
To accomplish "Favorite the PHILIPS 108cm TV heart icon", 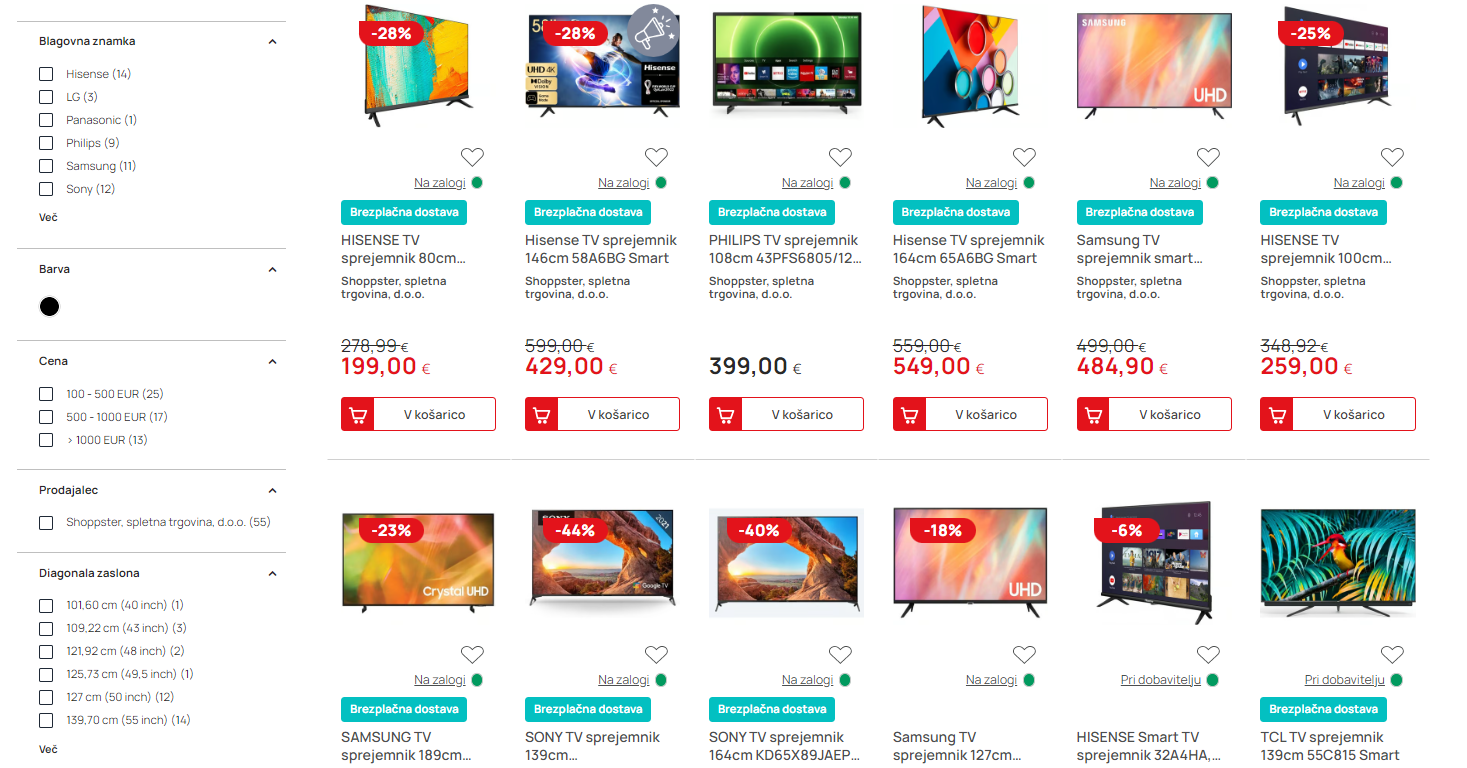I will click(840, 157).
